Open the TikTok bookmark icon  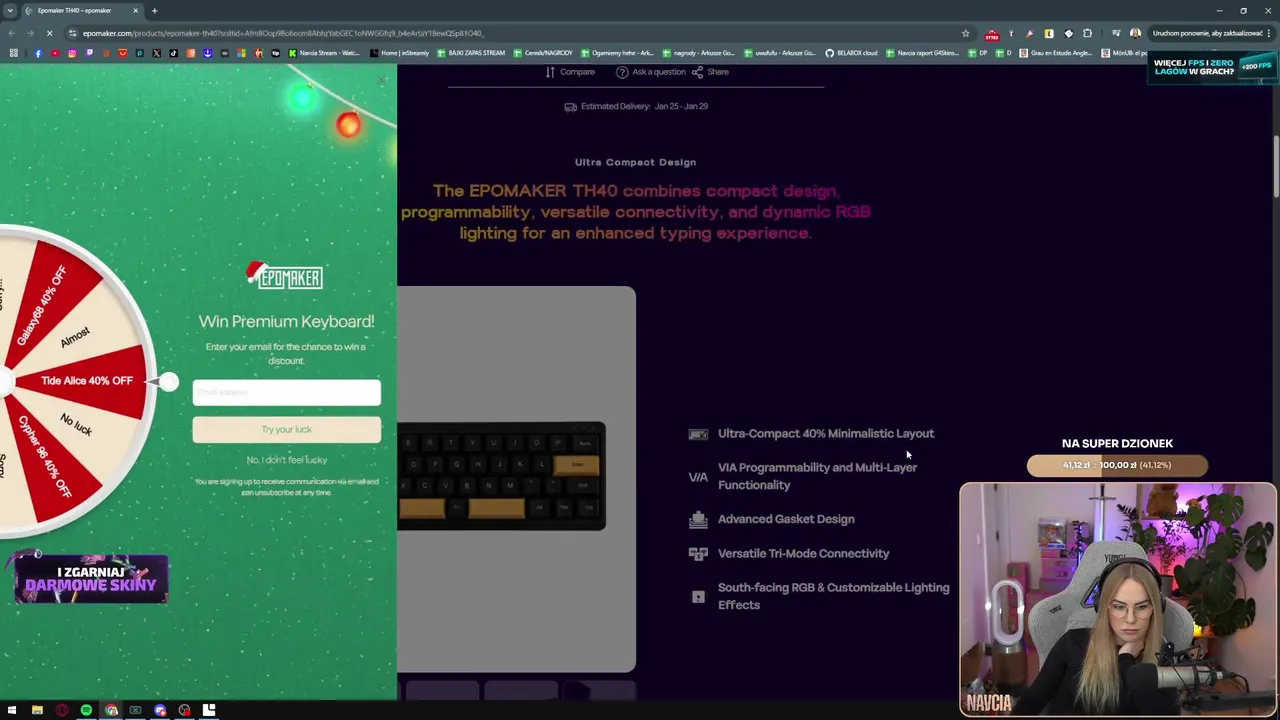coord(174,53)
